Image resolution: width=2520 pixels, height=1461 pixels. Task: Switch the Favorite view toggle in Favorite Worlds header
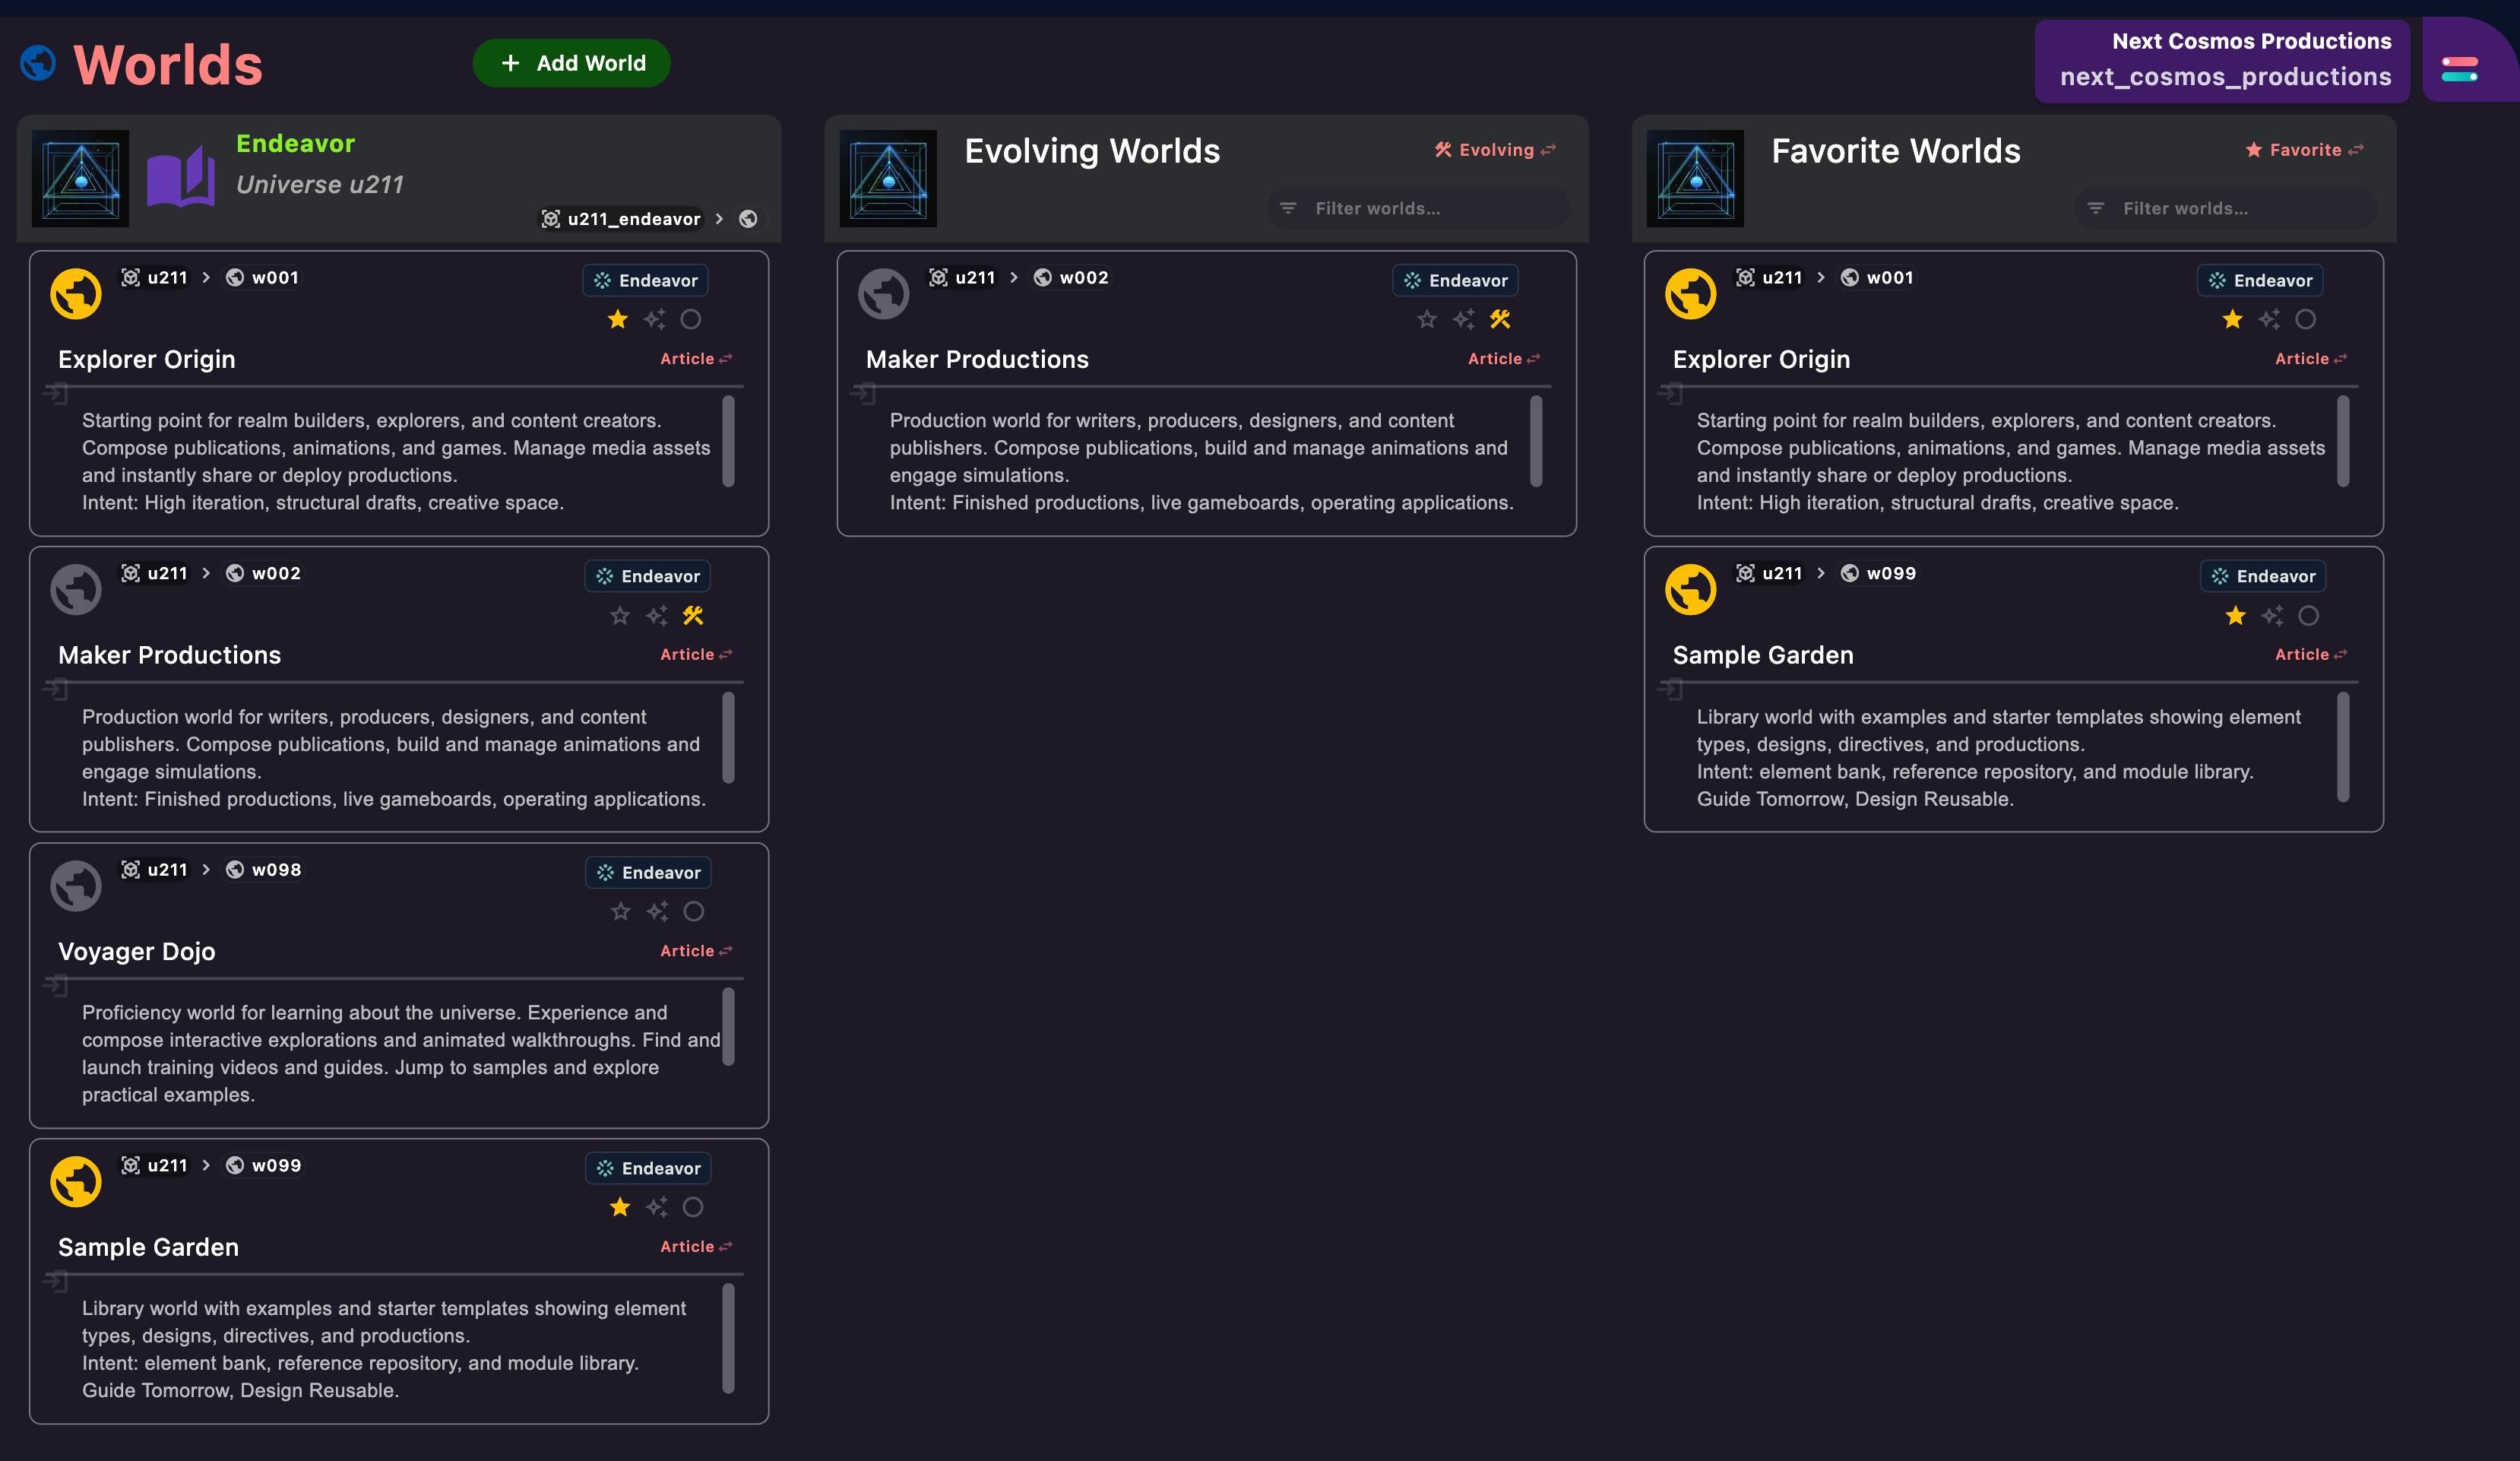[2304, 150]
